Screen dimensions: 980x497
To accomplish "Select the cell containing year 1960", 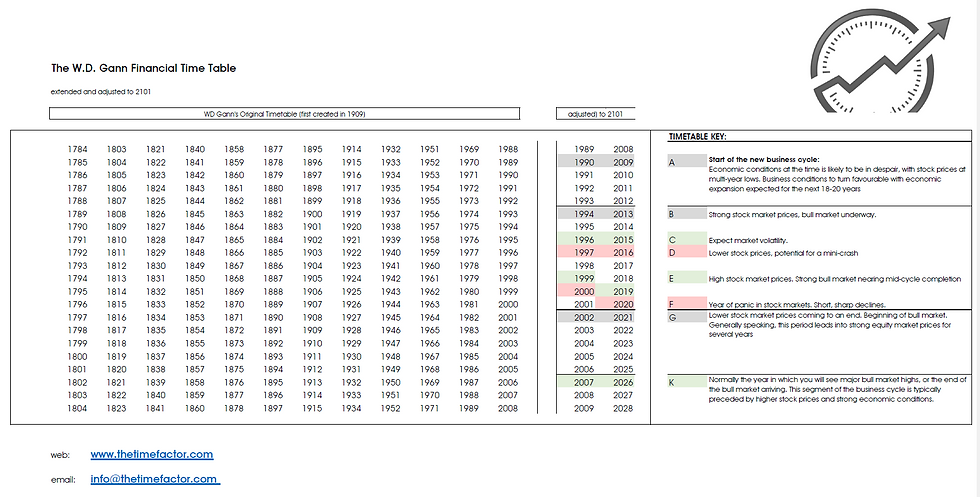I will coord(430,266).
